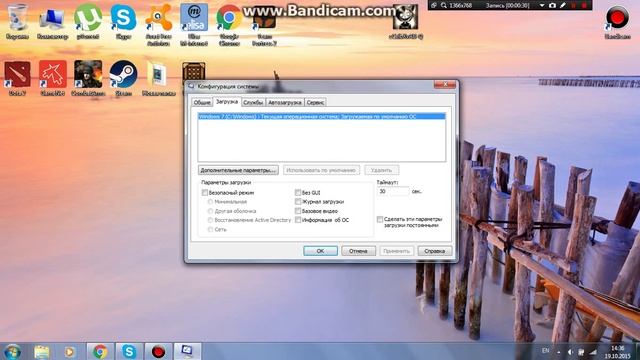640x360 pixels.
Task: Open the Bandicam bar dropdown arrow
Action: [542, 5]
